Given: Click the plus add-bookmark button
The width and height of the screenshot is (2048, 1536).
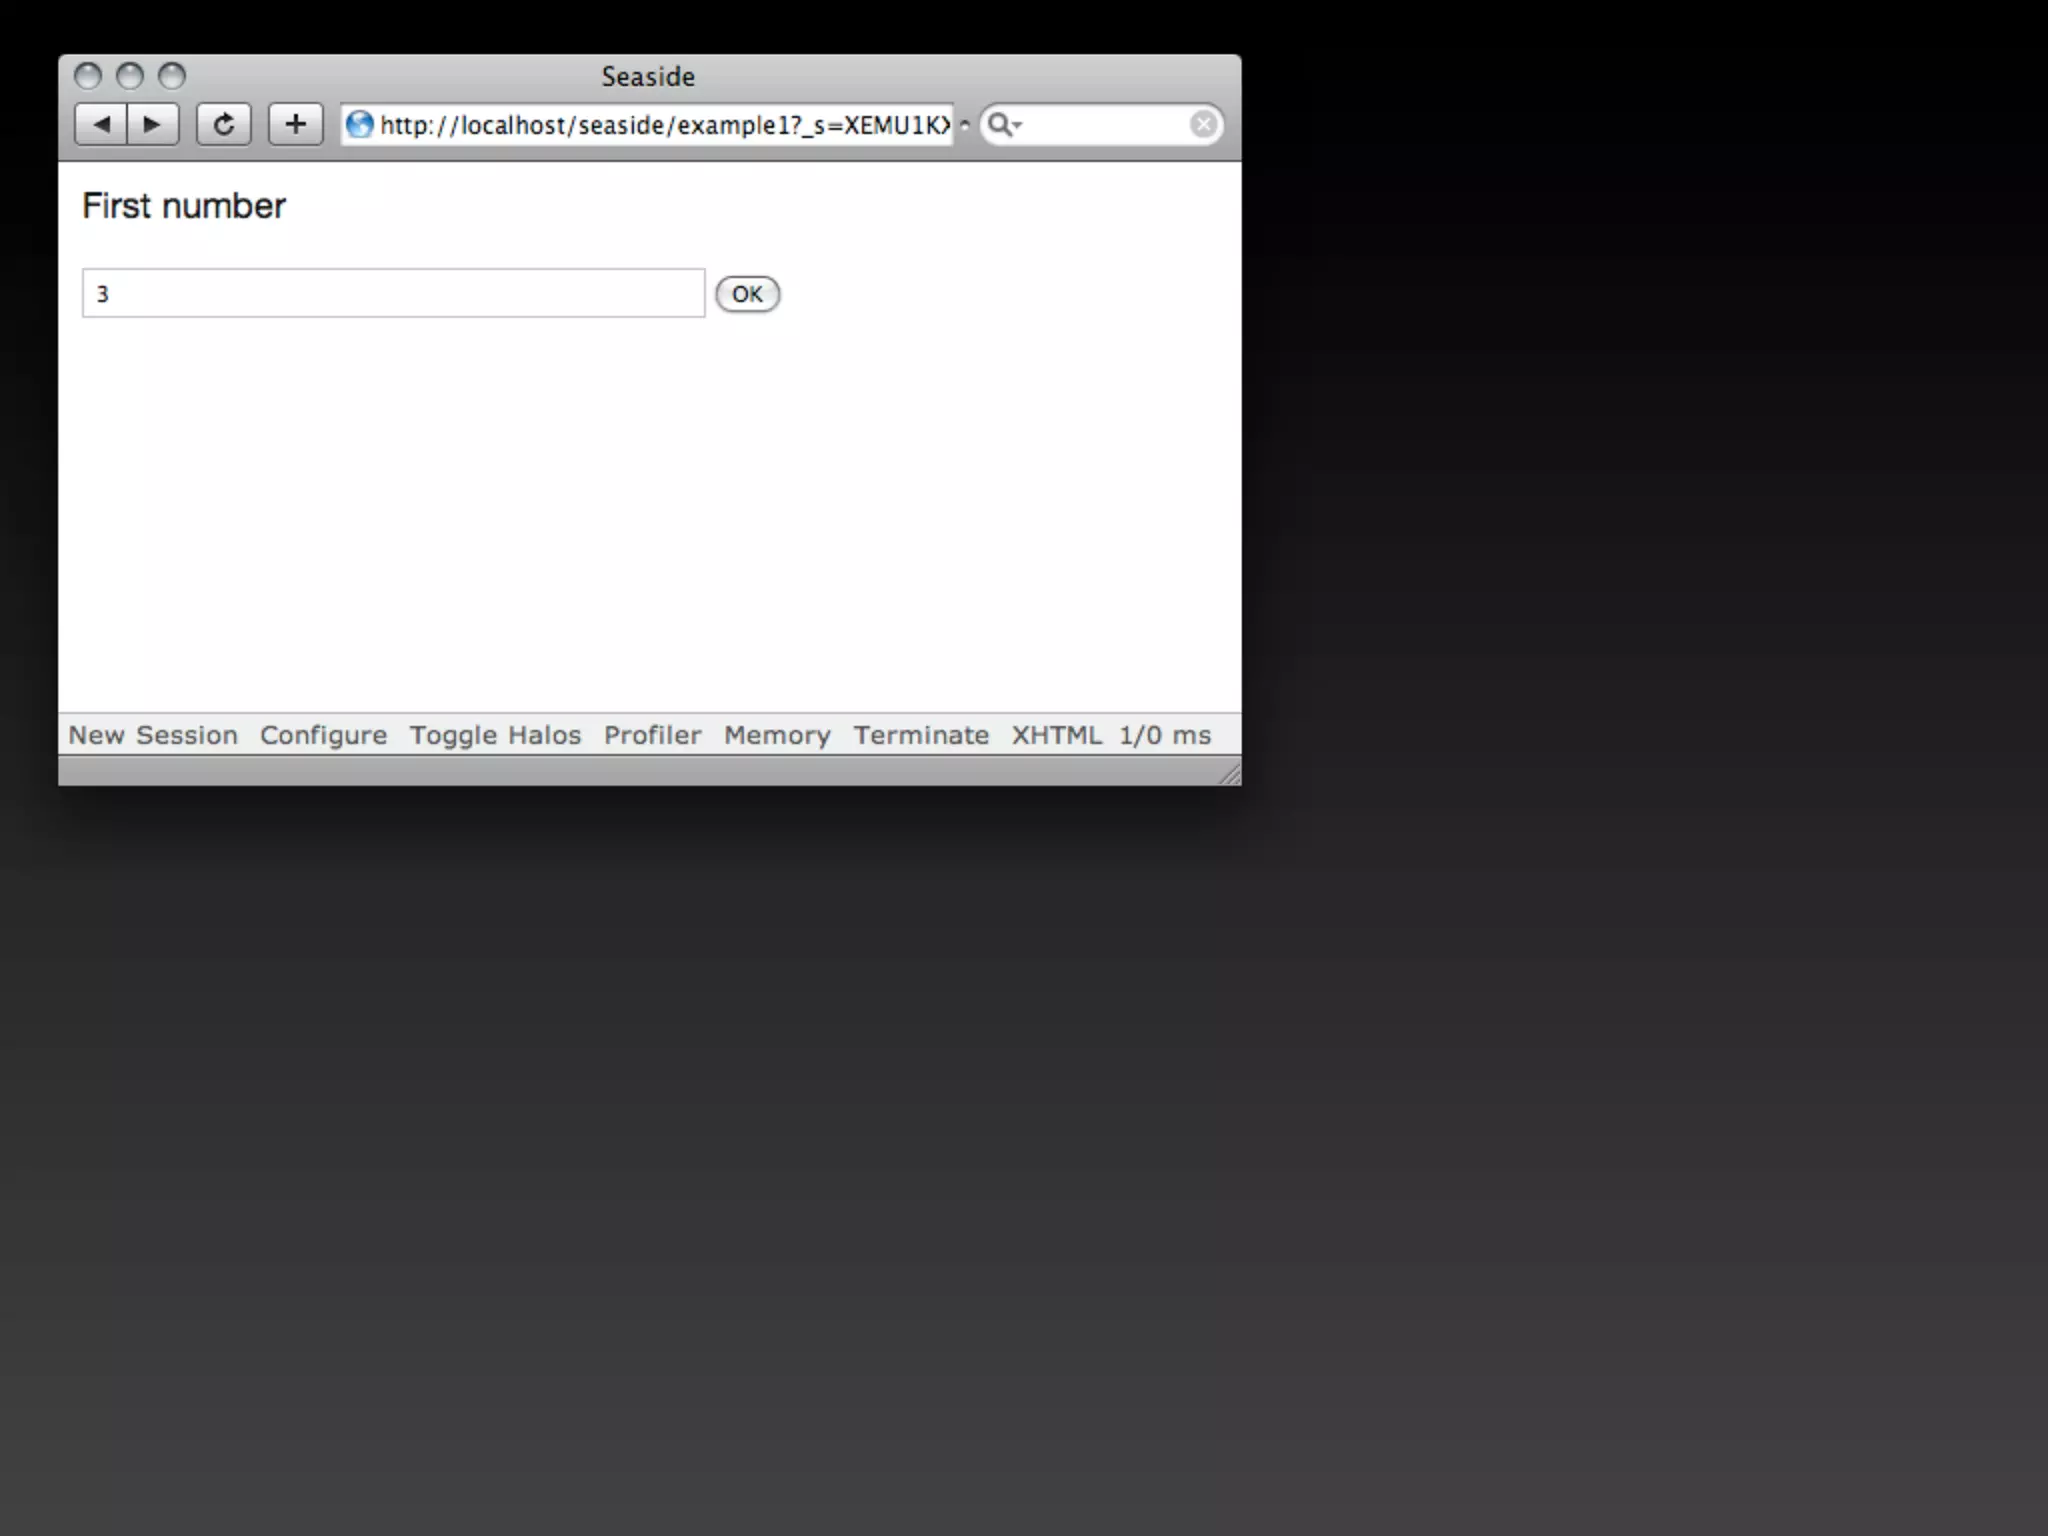Looking at the screenshot, I should coord(295,124).
